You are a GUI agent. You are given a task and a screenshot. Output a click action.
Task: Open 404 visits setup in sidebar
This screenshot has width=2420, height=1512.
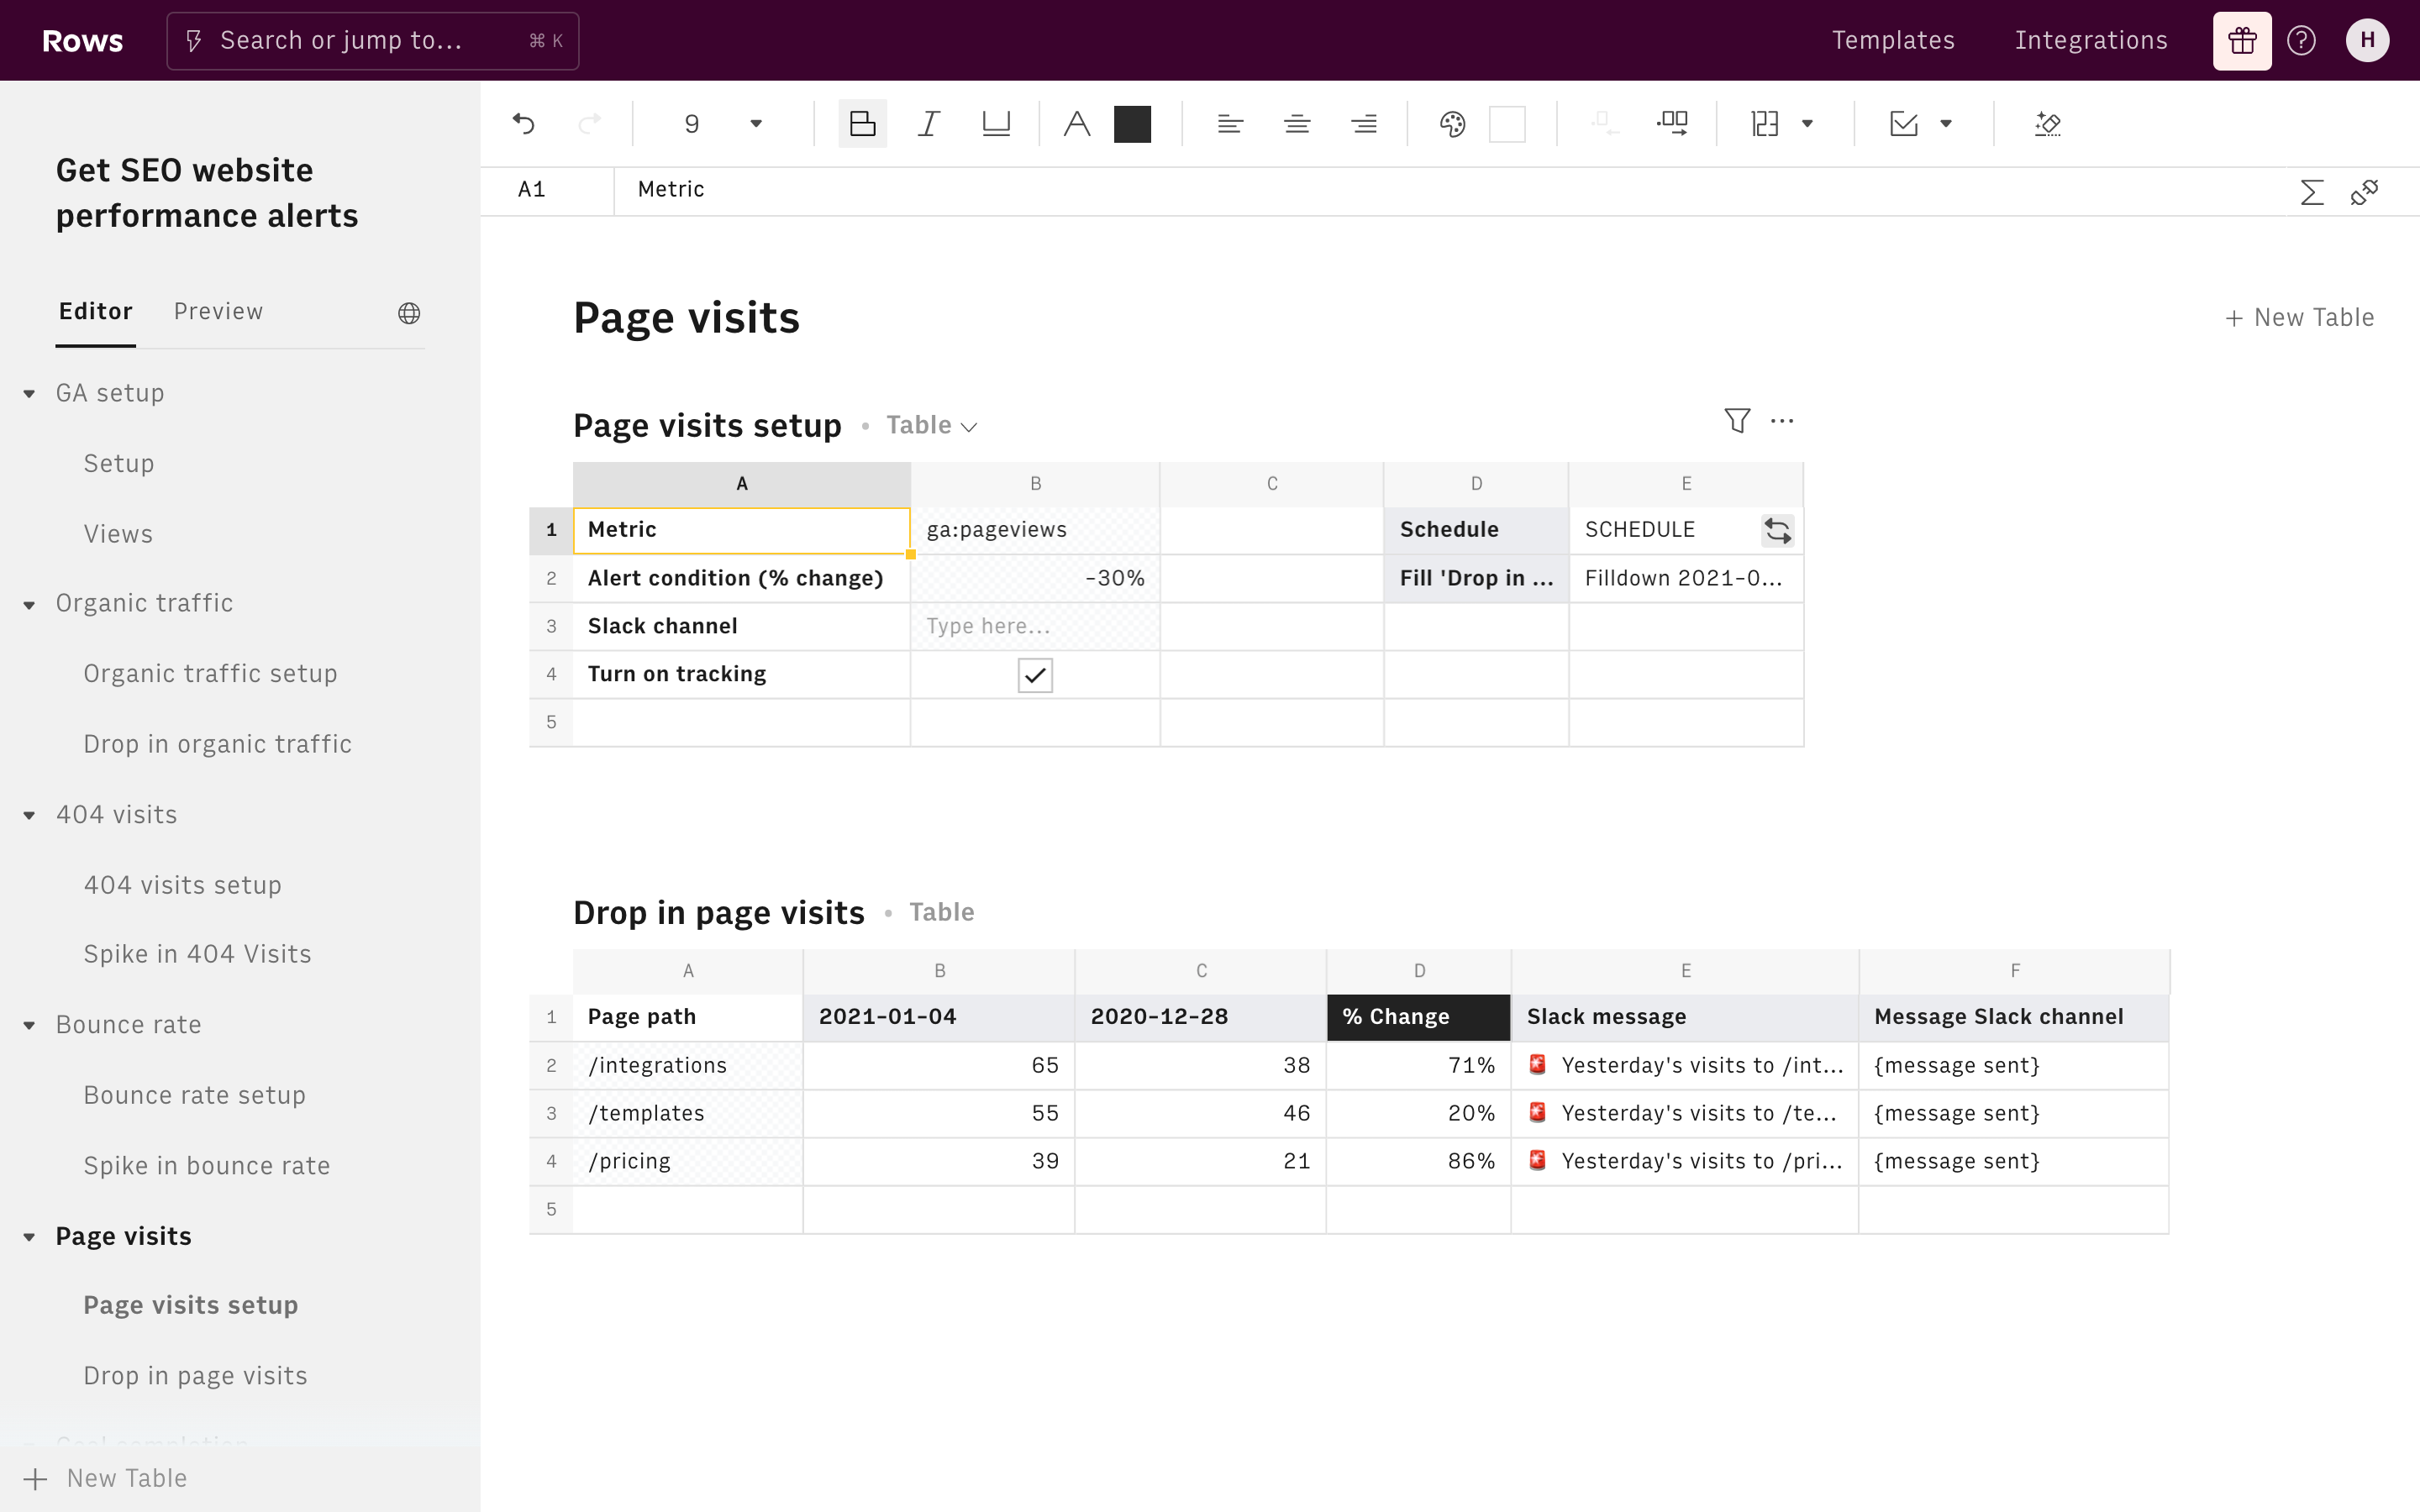pos(182,885)
